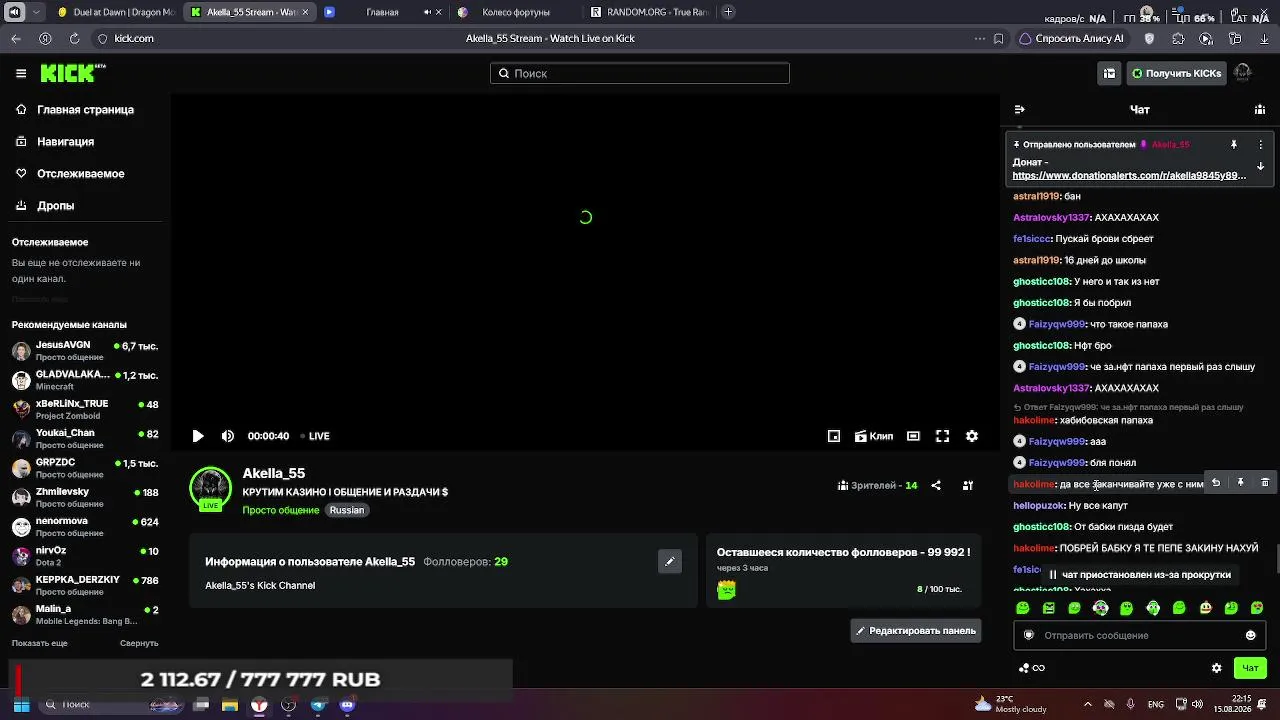The height and width of the screenshot is (720, 1280).
Task: Open recommended channel xBeRLINx_TRUE
Action: 85,409
